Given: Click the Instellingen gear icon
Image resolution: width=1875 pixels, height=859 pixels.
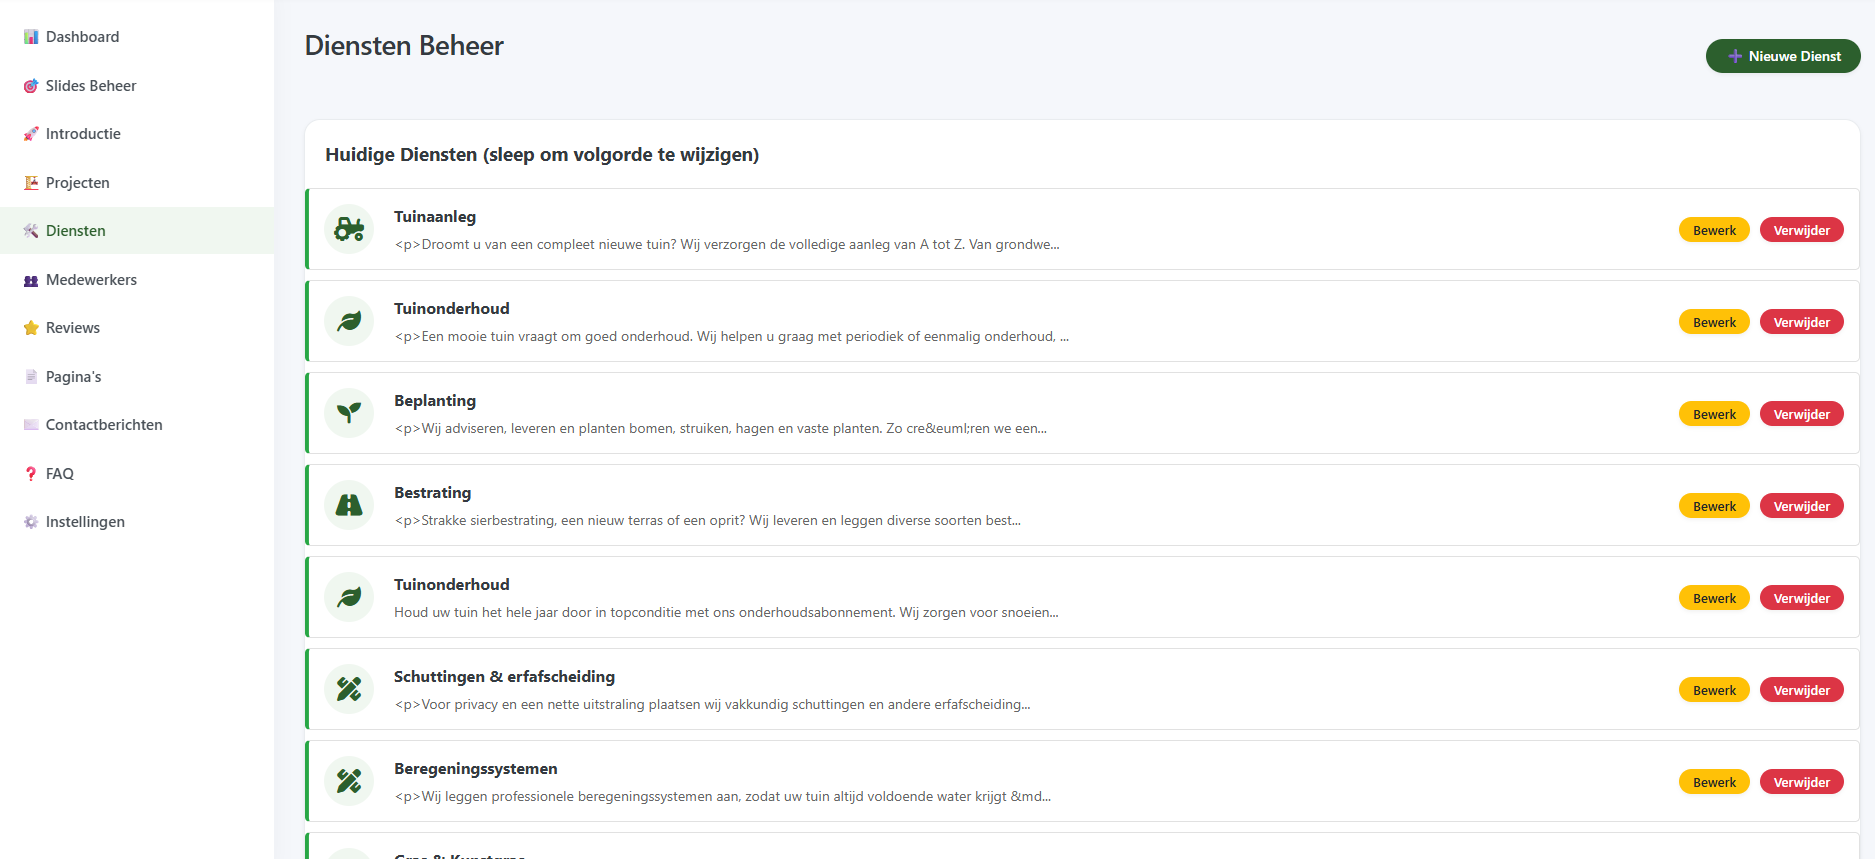Looking at the screenshot, I should (x=31, y=522).
